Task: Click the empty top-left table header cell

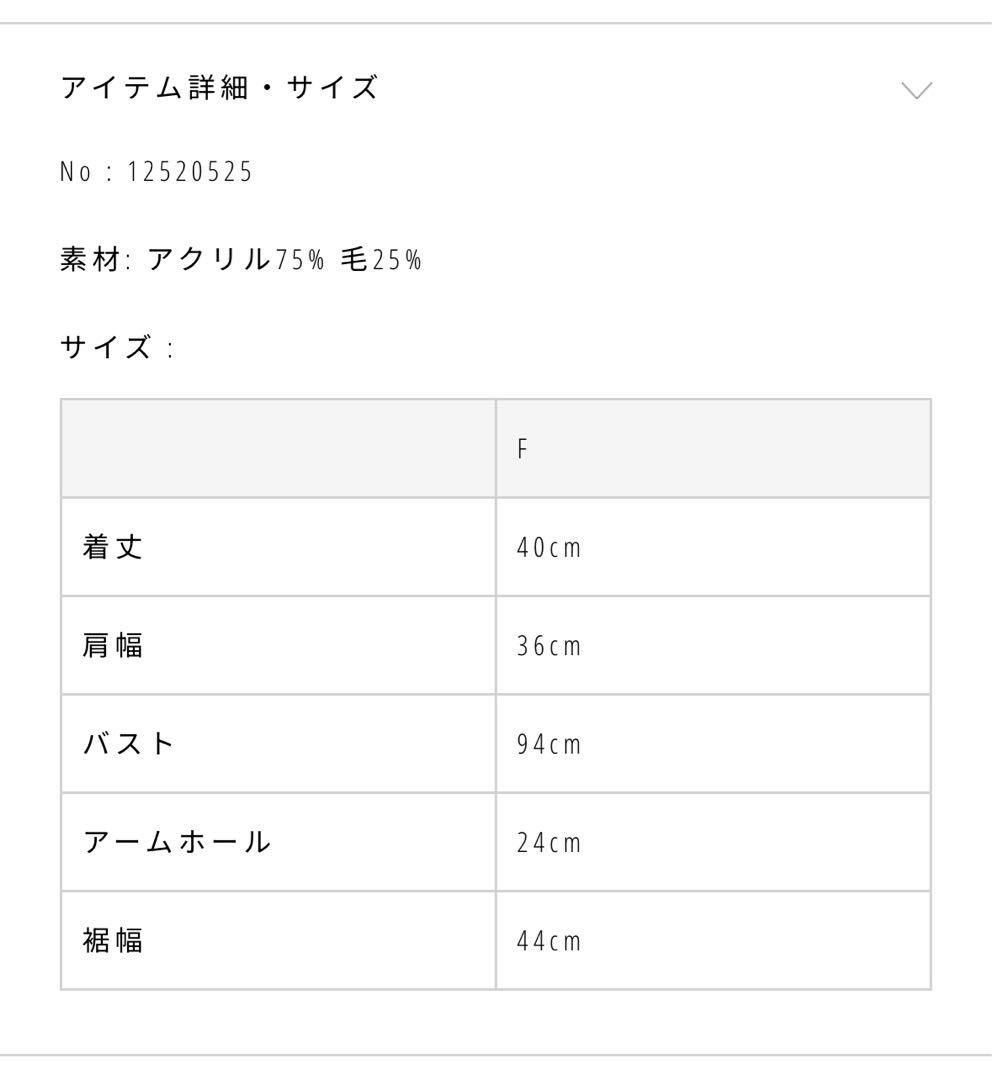Action: 277,447
